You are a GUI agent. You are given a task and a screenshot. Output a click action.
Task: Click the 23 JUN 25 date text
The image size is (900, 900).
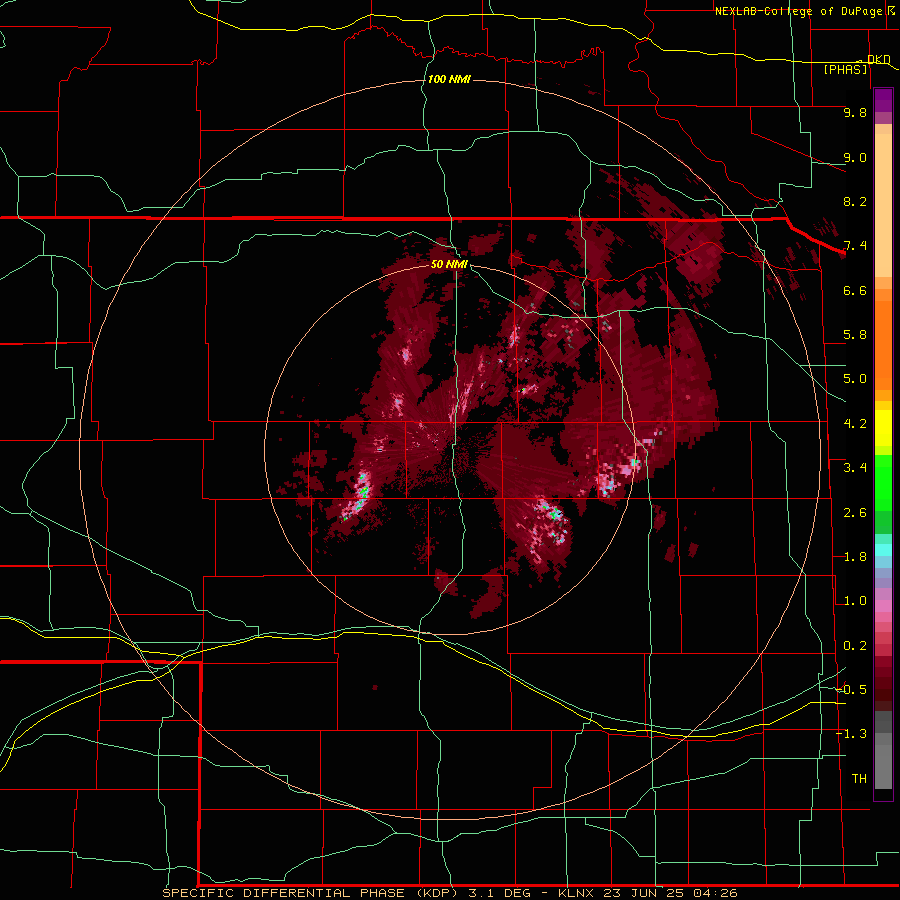(x=643, y=893)
